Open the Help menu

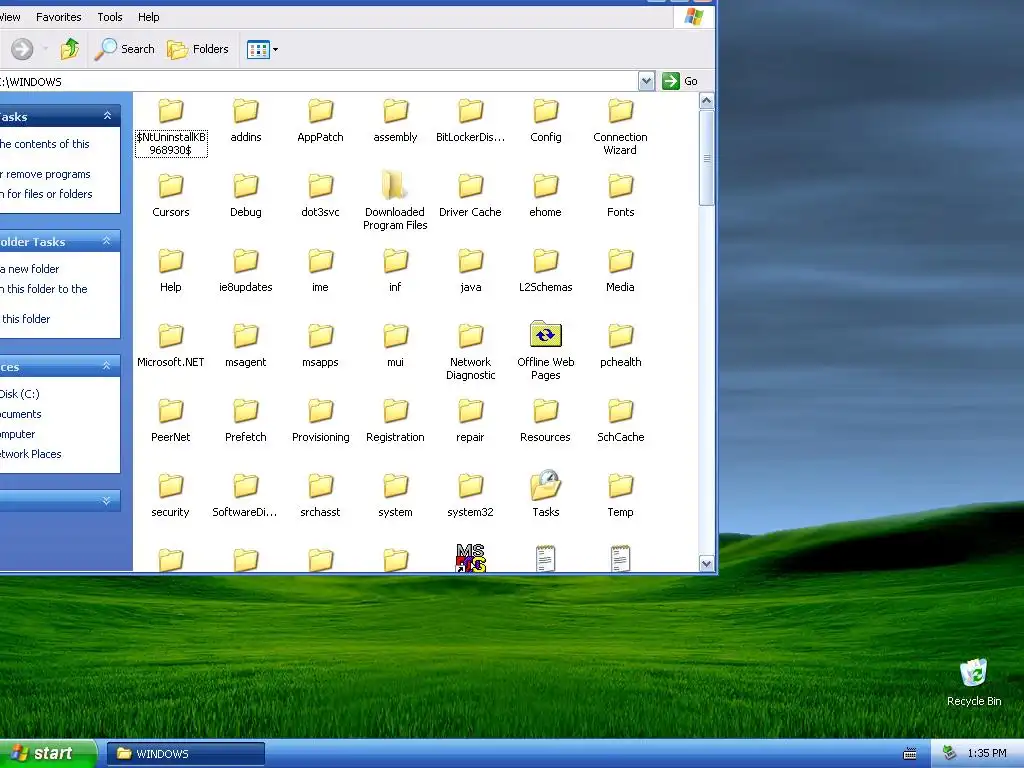pyautogui.click(x=148, y=17)
